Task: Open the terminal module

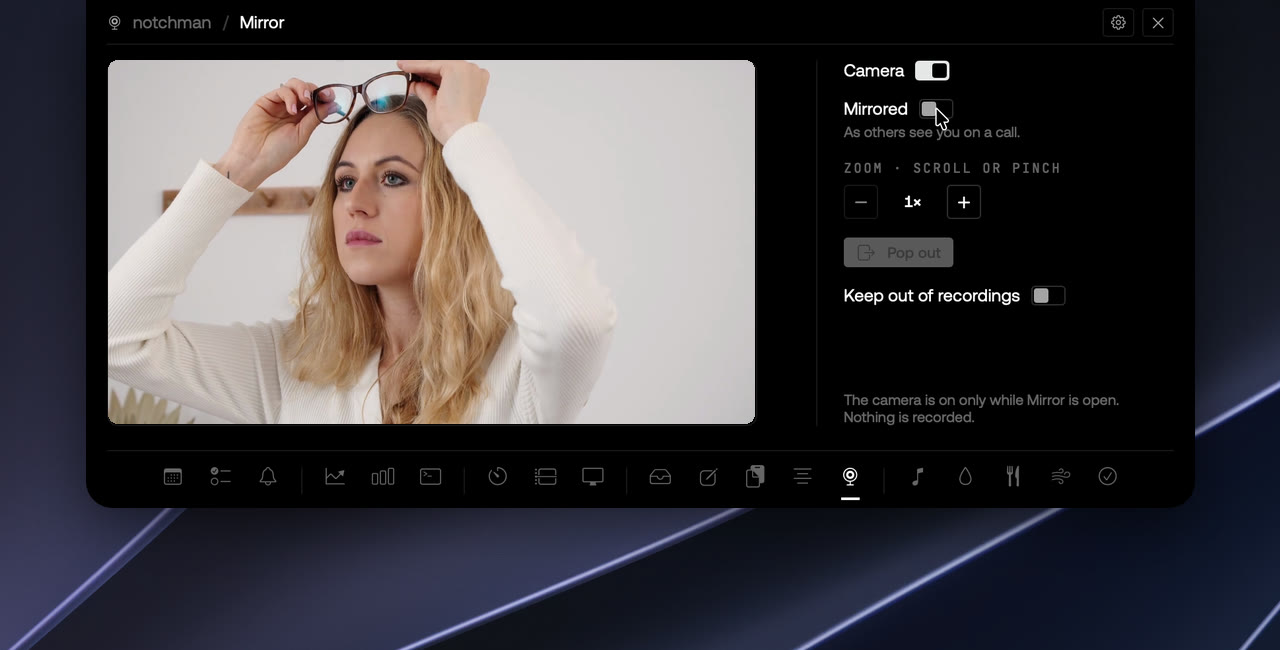Action: 431,477
